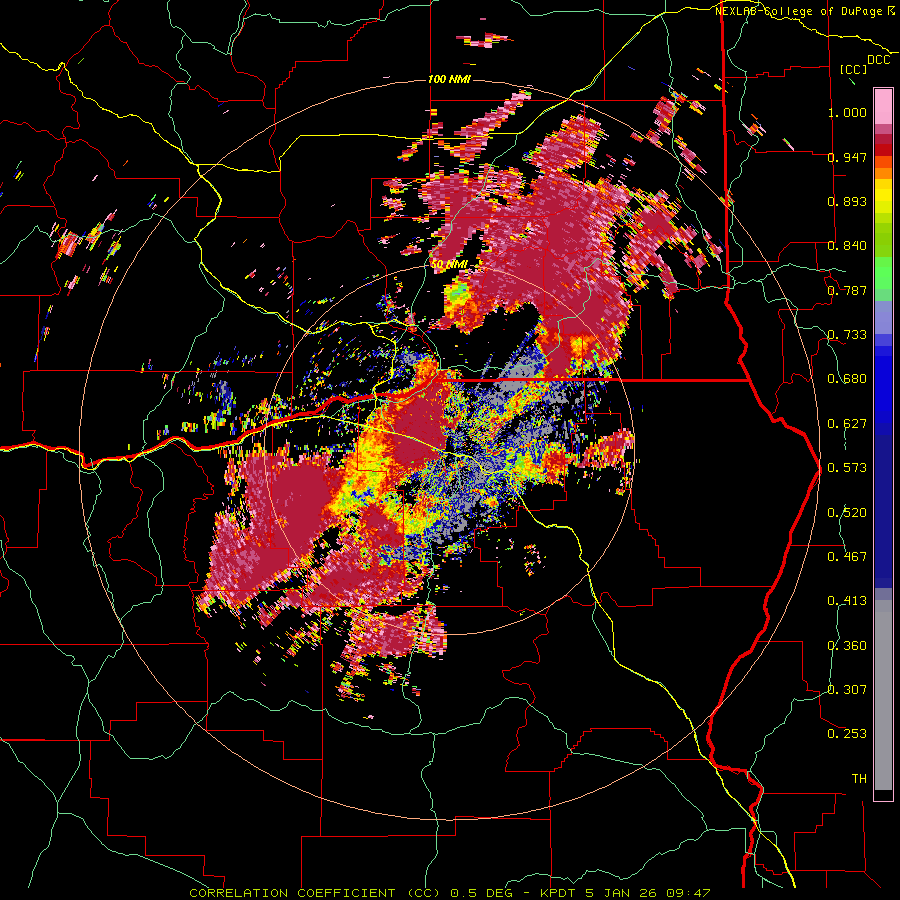Click the 'KPDT' radar site identifier

pyautogui.click(x=559, y=893)
